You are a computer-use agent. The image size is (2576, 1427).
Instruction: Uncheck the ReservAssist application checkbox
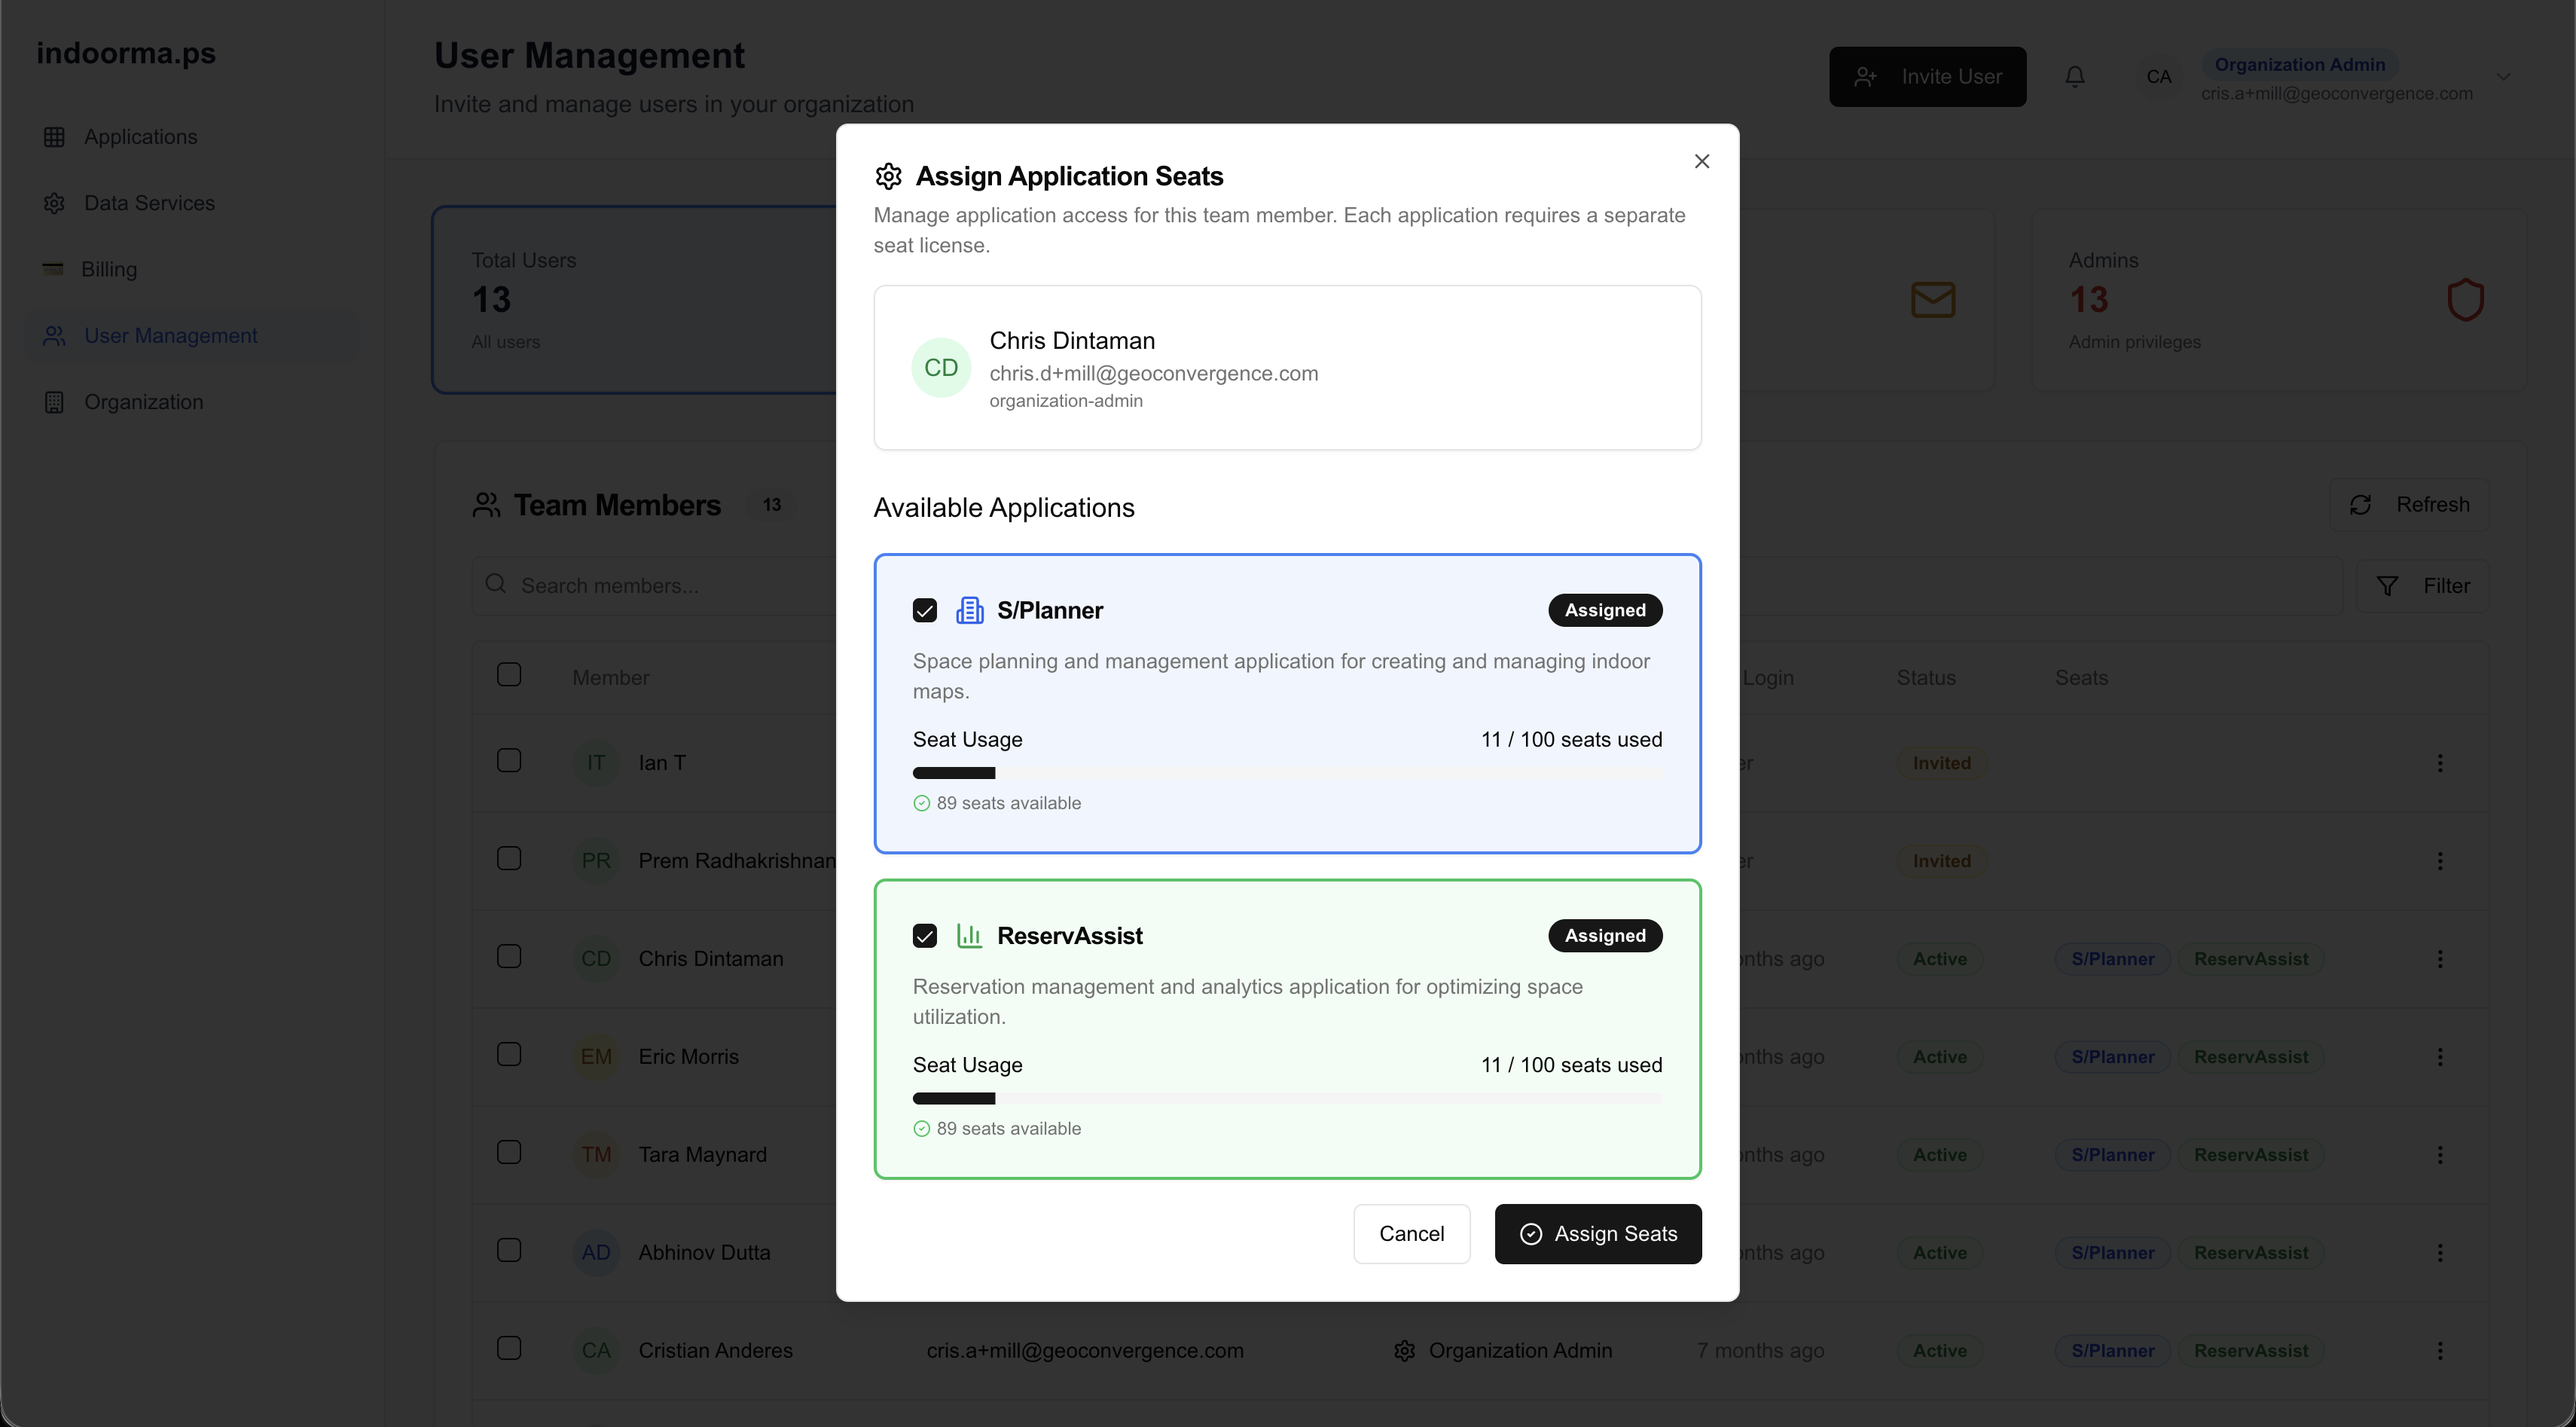click(925, 936)
